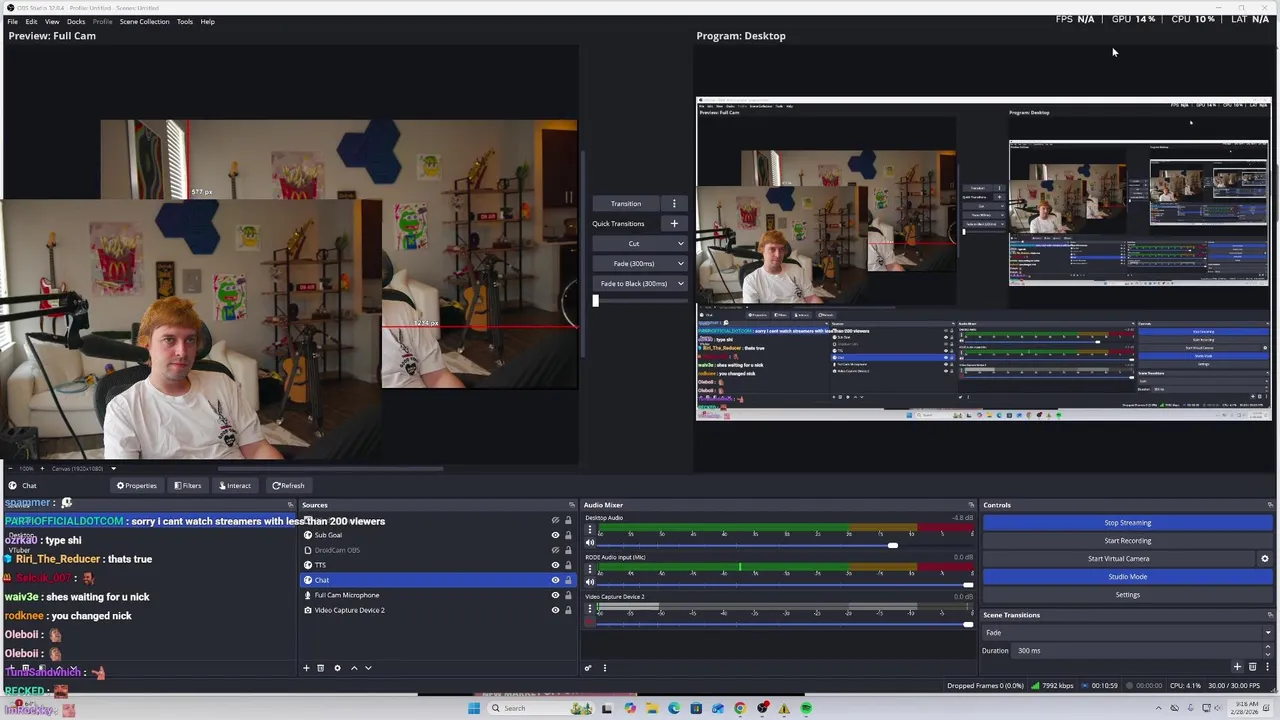Screen dimensions: 1280x720
Task: Remove selected source using the trash icon
Action: coord(321,668)
